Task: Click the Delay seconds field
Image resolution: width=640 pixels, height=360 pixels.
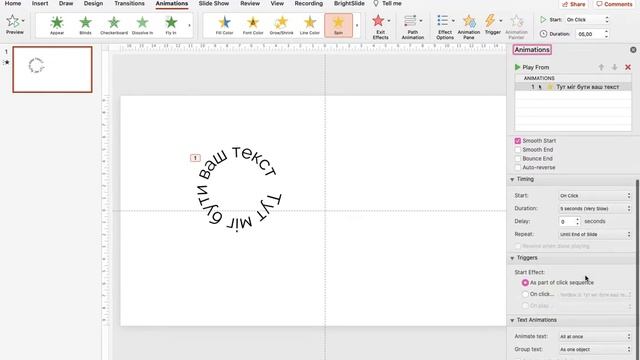Action: (567, 222)
